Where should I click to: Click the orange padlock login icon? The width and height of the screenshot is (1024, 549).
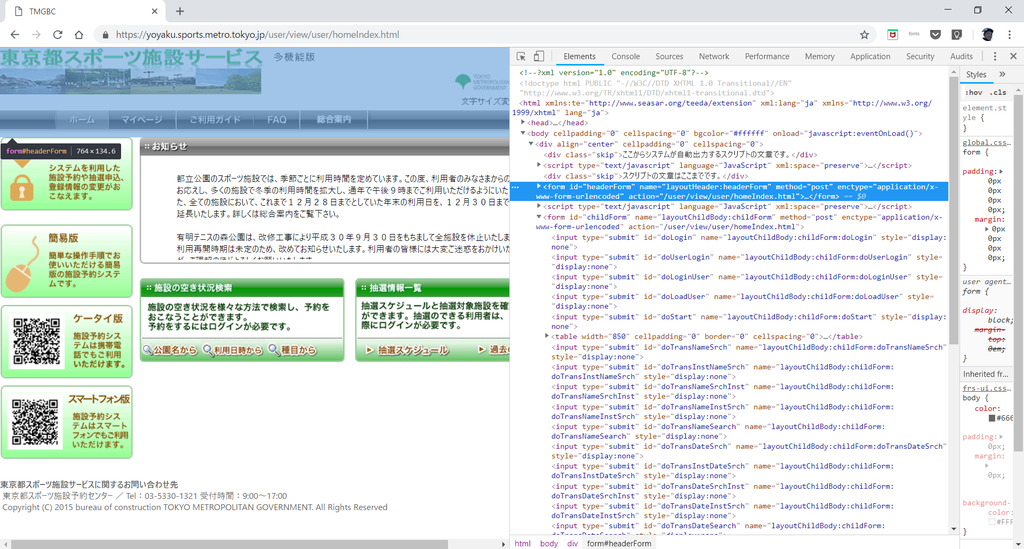22,189
